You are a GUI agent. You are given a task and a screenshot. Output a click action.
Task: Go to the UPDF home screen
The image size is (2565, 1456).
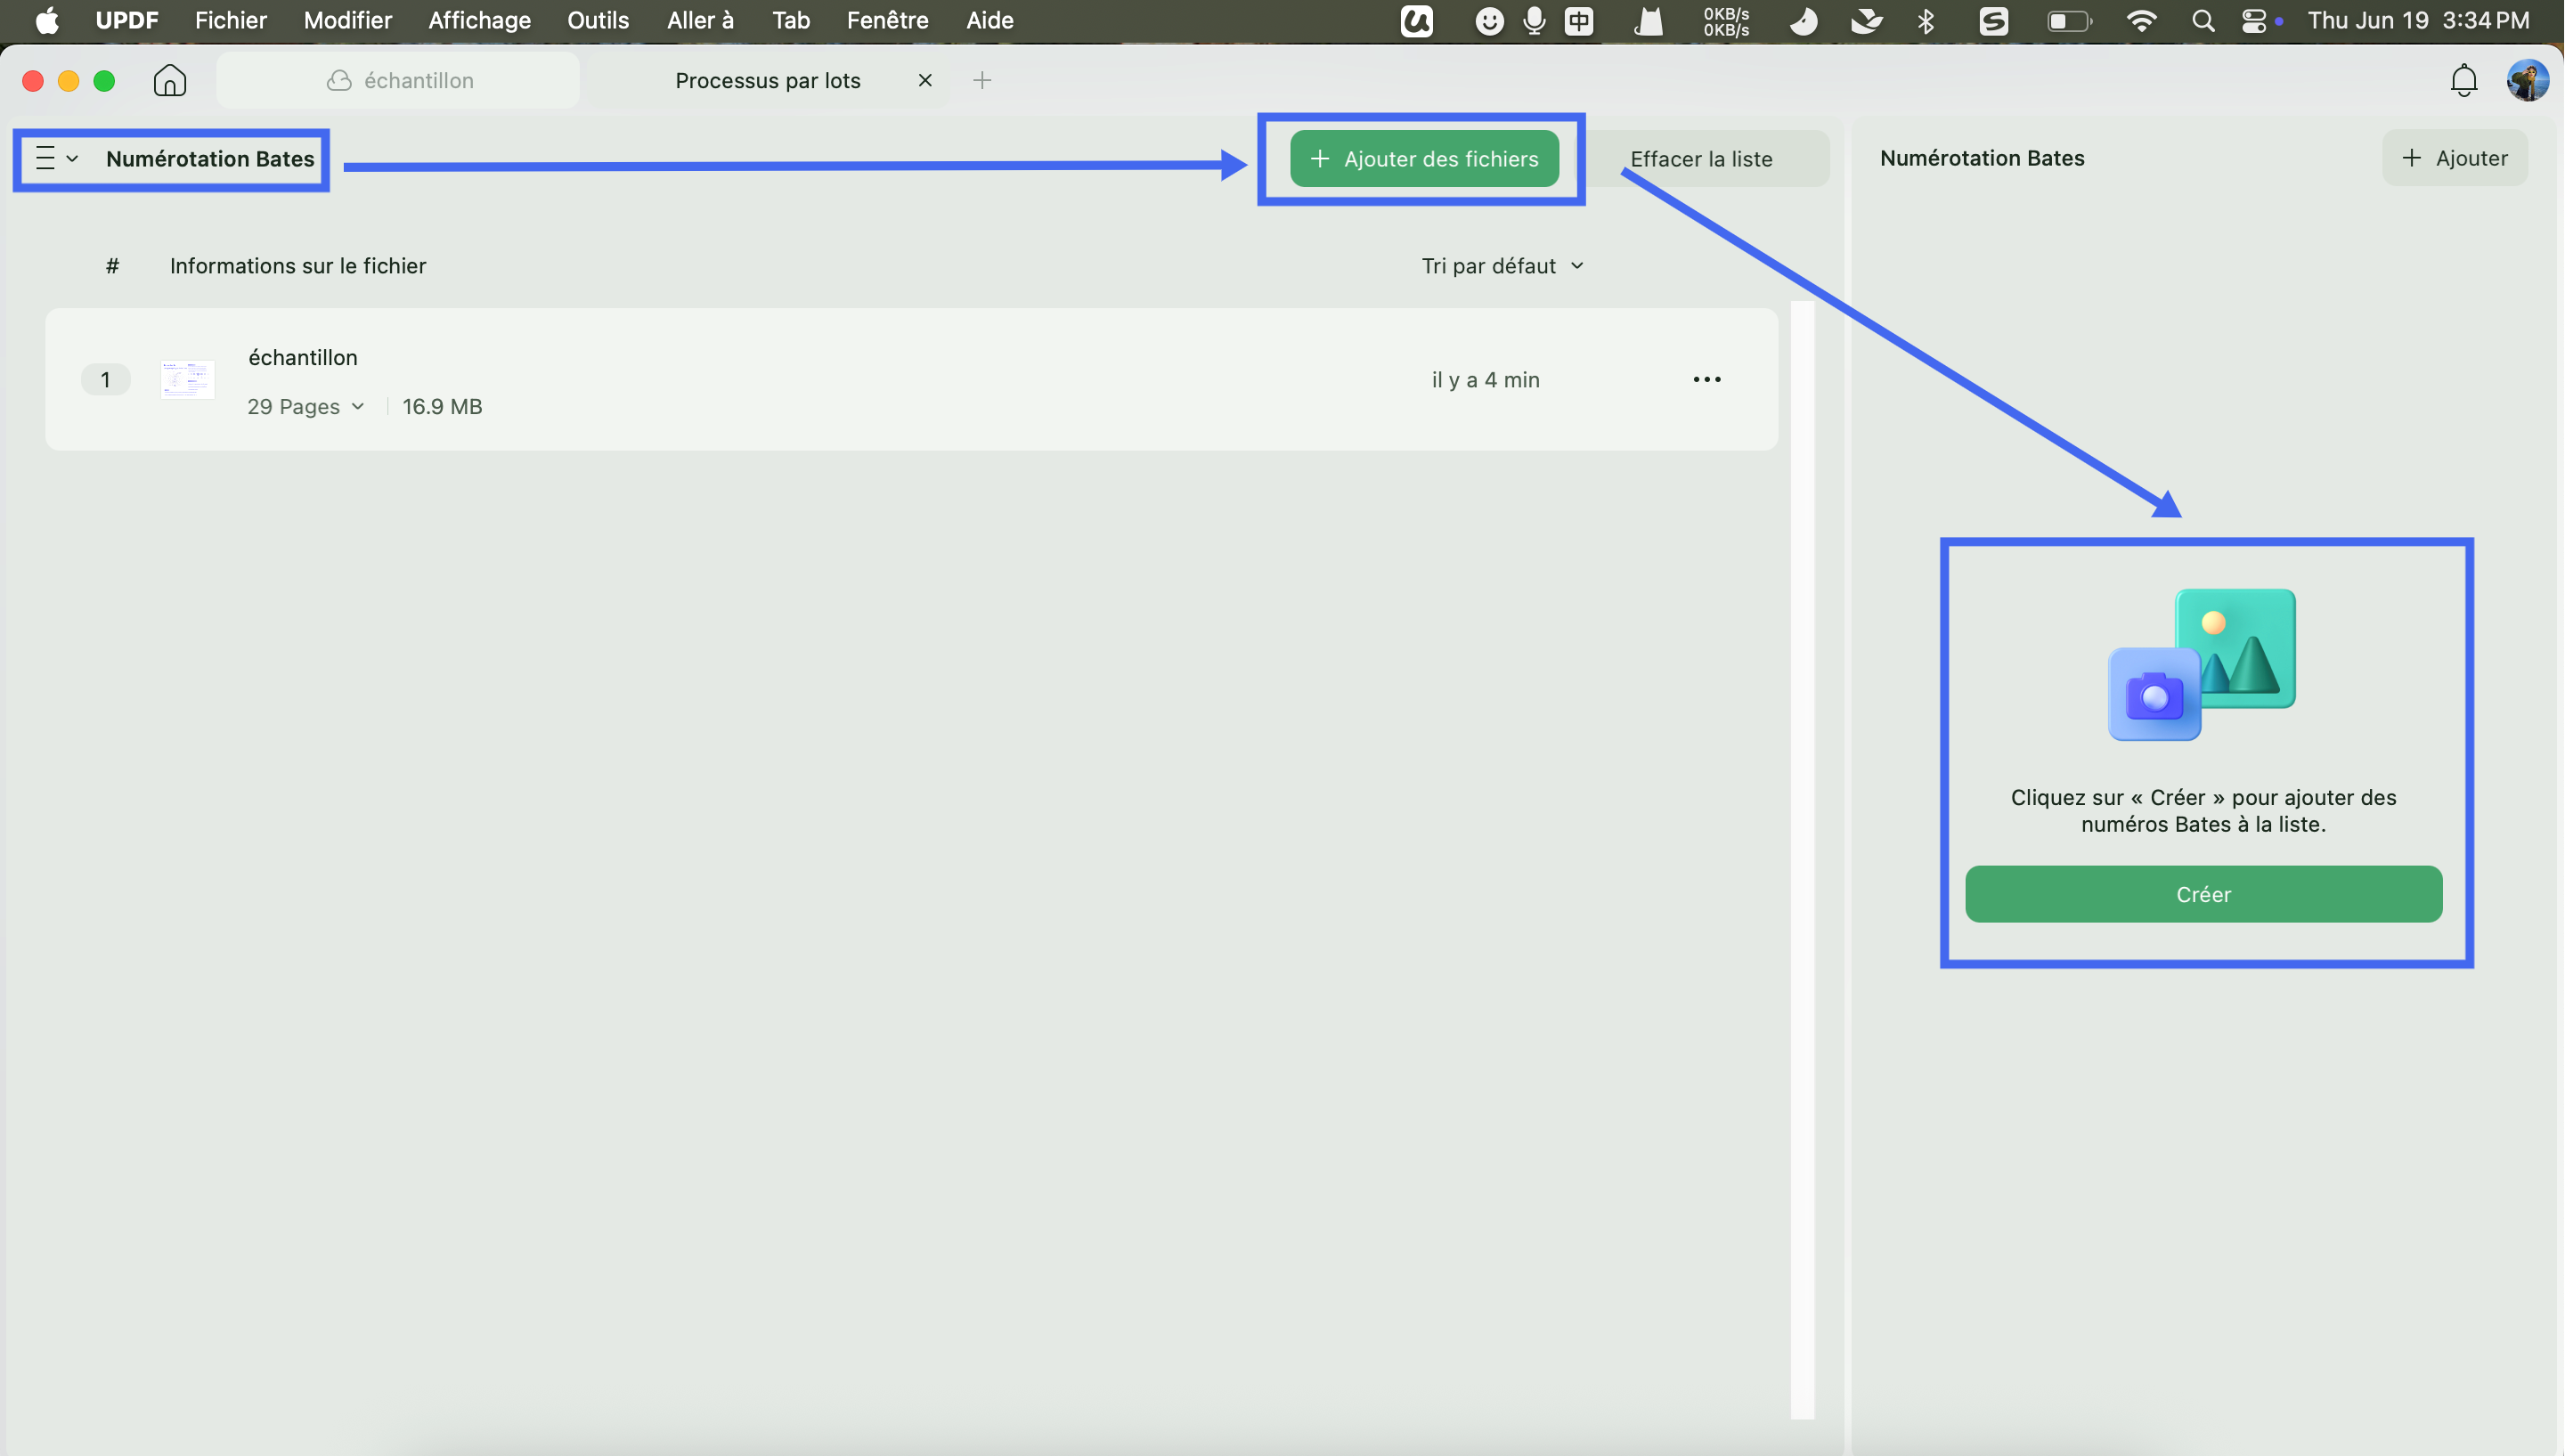pyautogui.click(x=170, y=80)
